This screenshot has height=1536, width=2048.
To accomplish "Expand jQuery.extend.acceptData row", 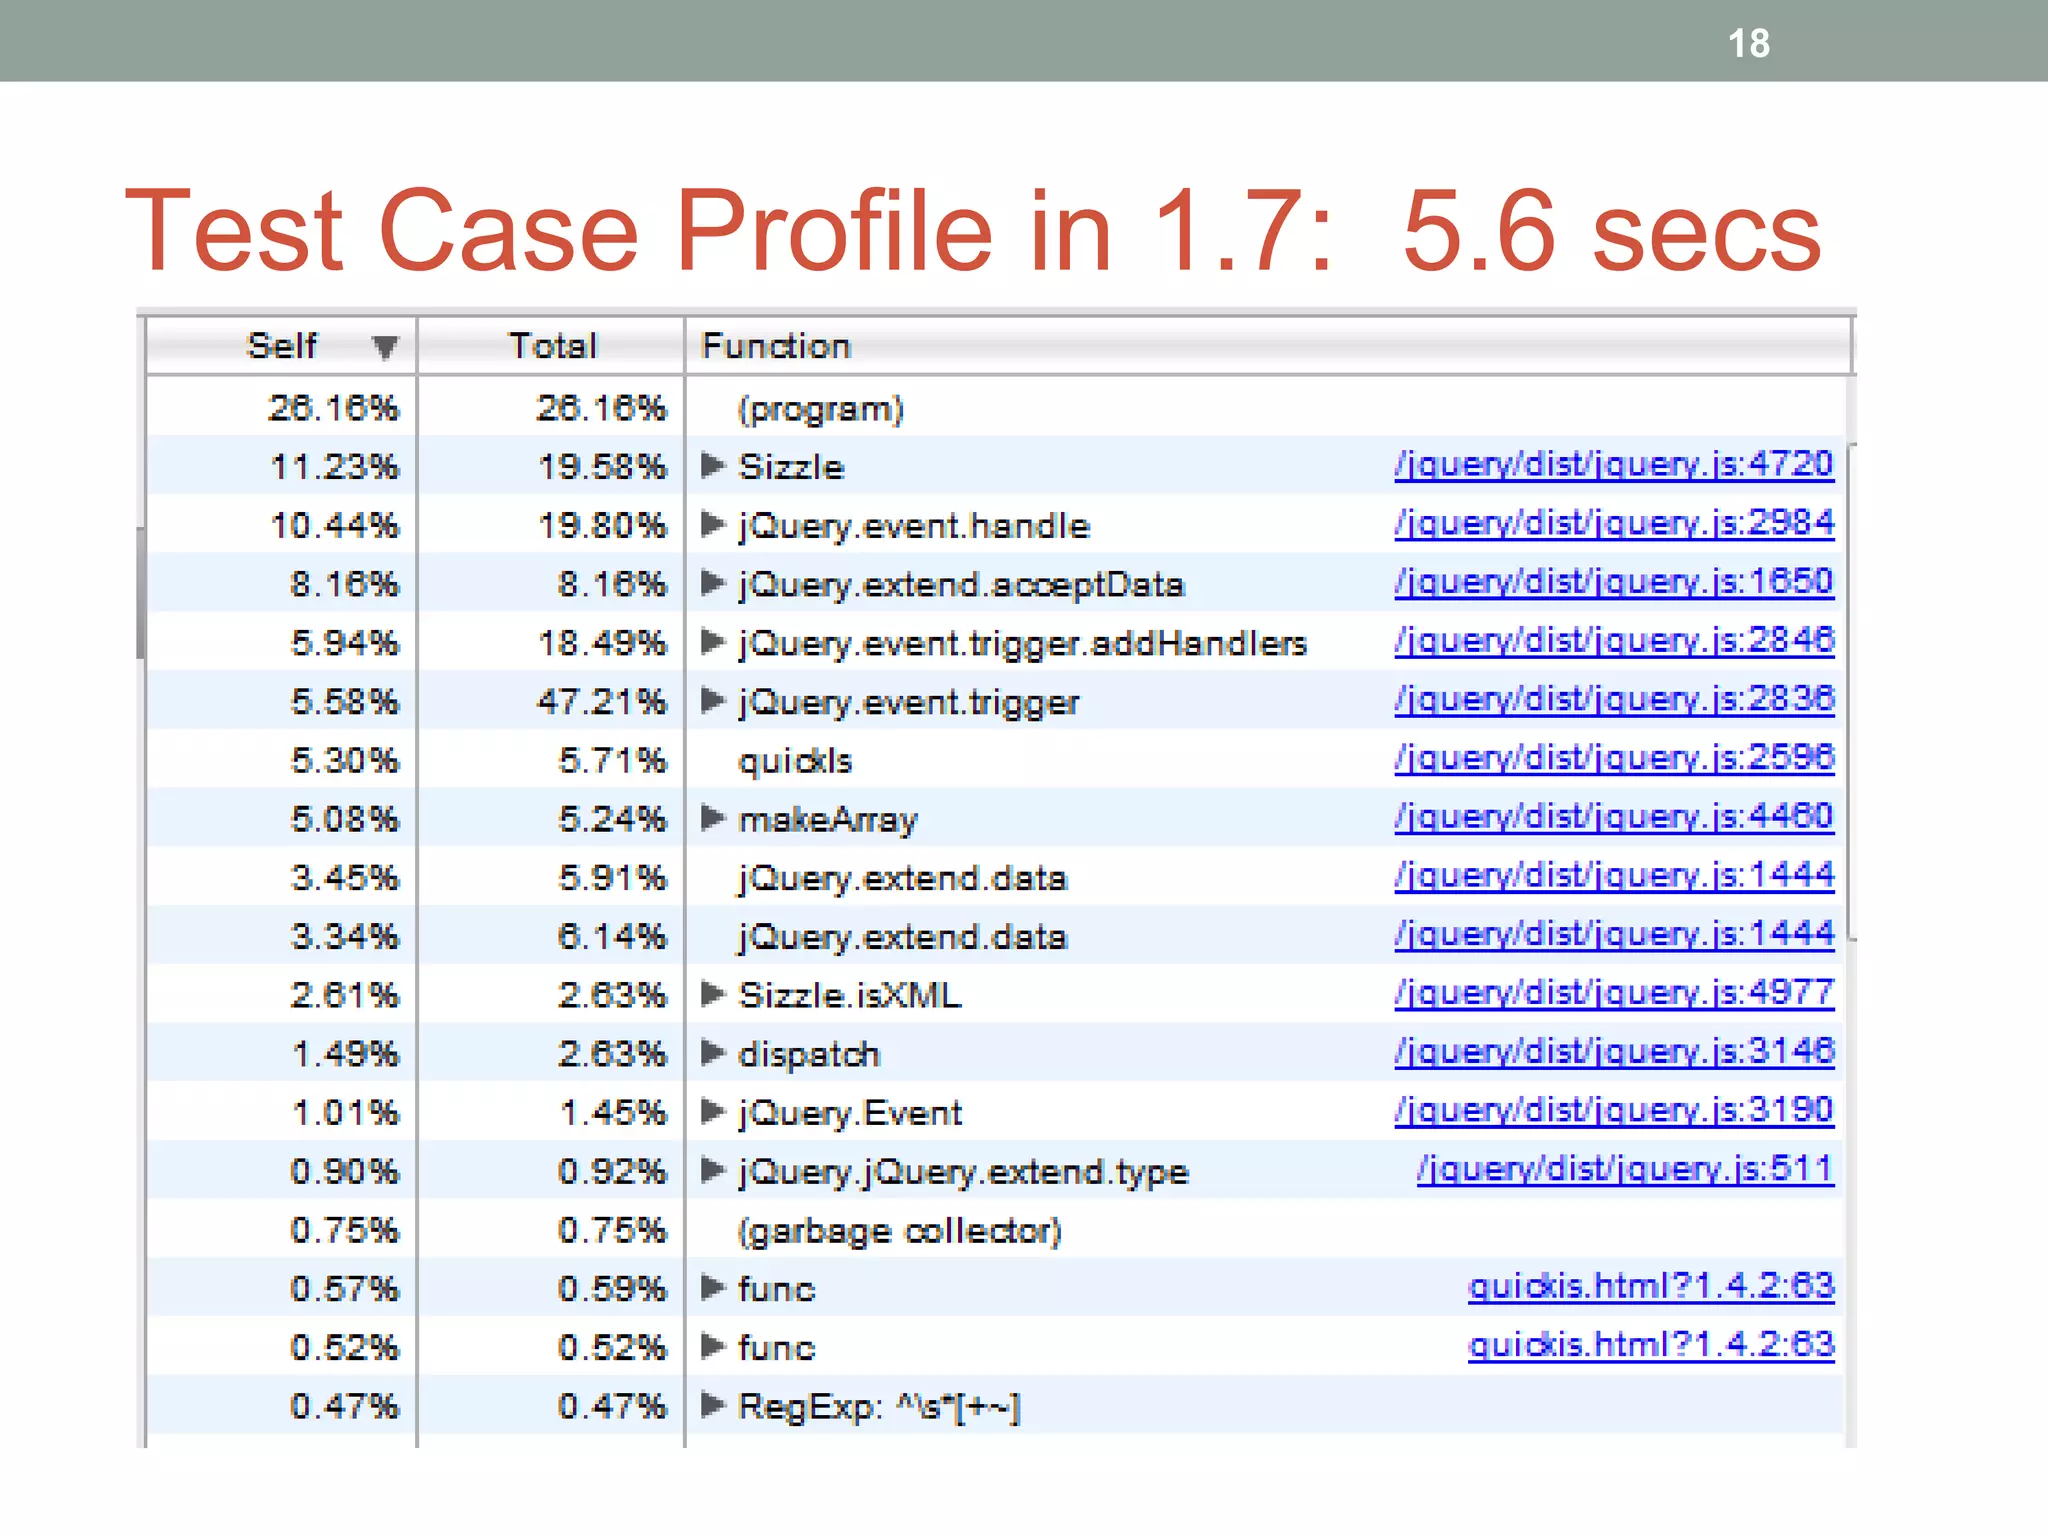I will [x=712, y=583].
